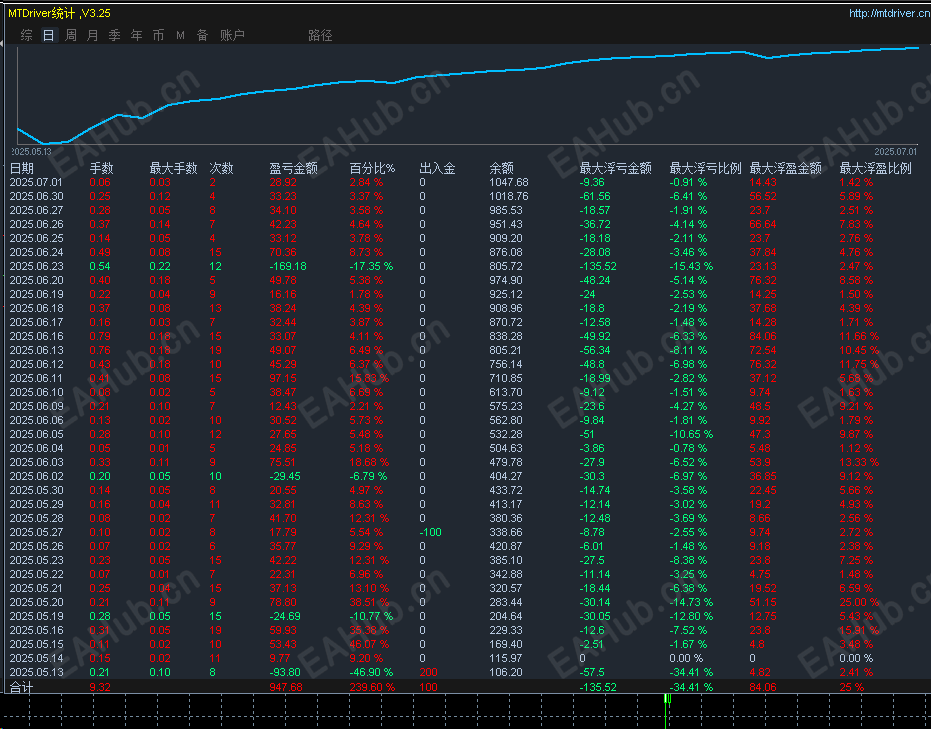Viewport: 931px width, 729px height.
Task: Click the 25.00 % floating profit ratio
Action: coord(859,603)
